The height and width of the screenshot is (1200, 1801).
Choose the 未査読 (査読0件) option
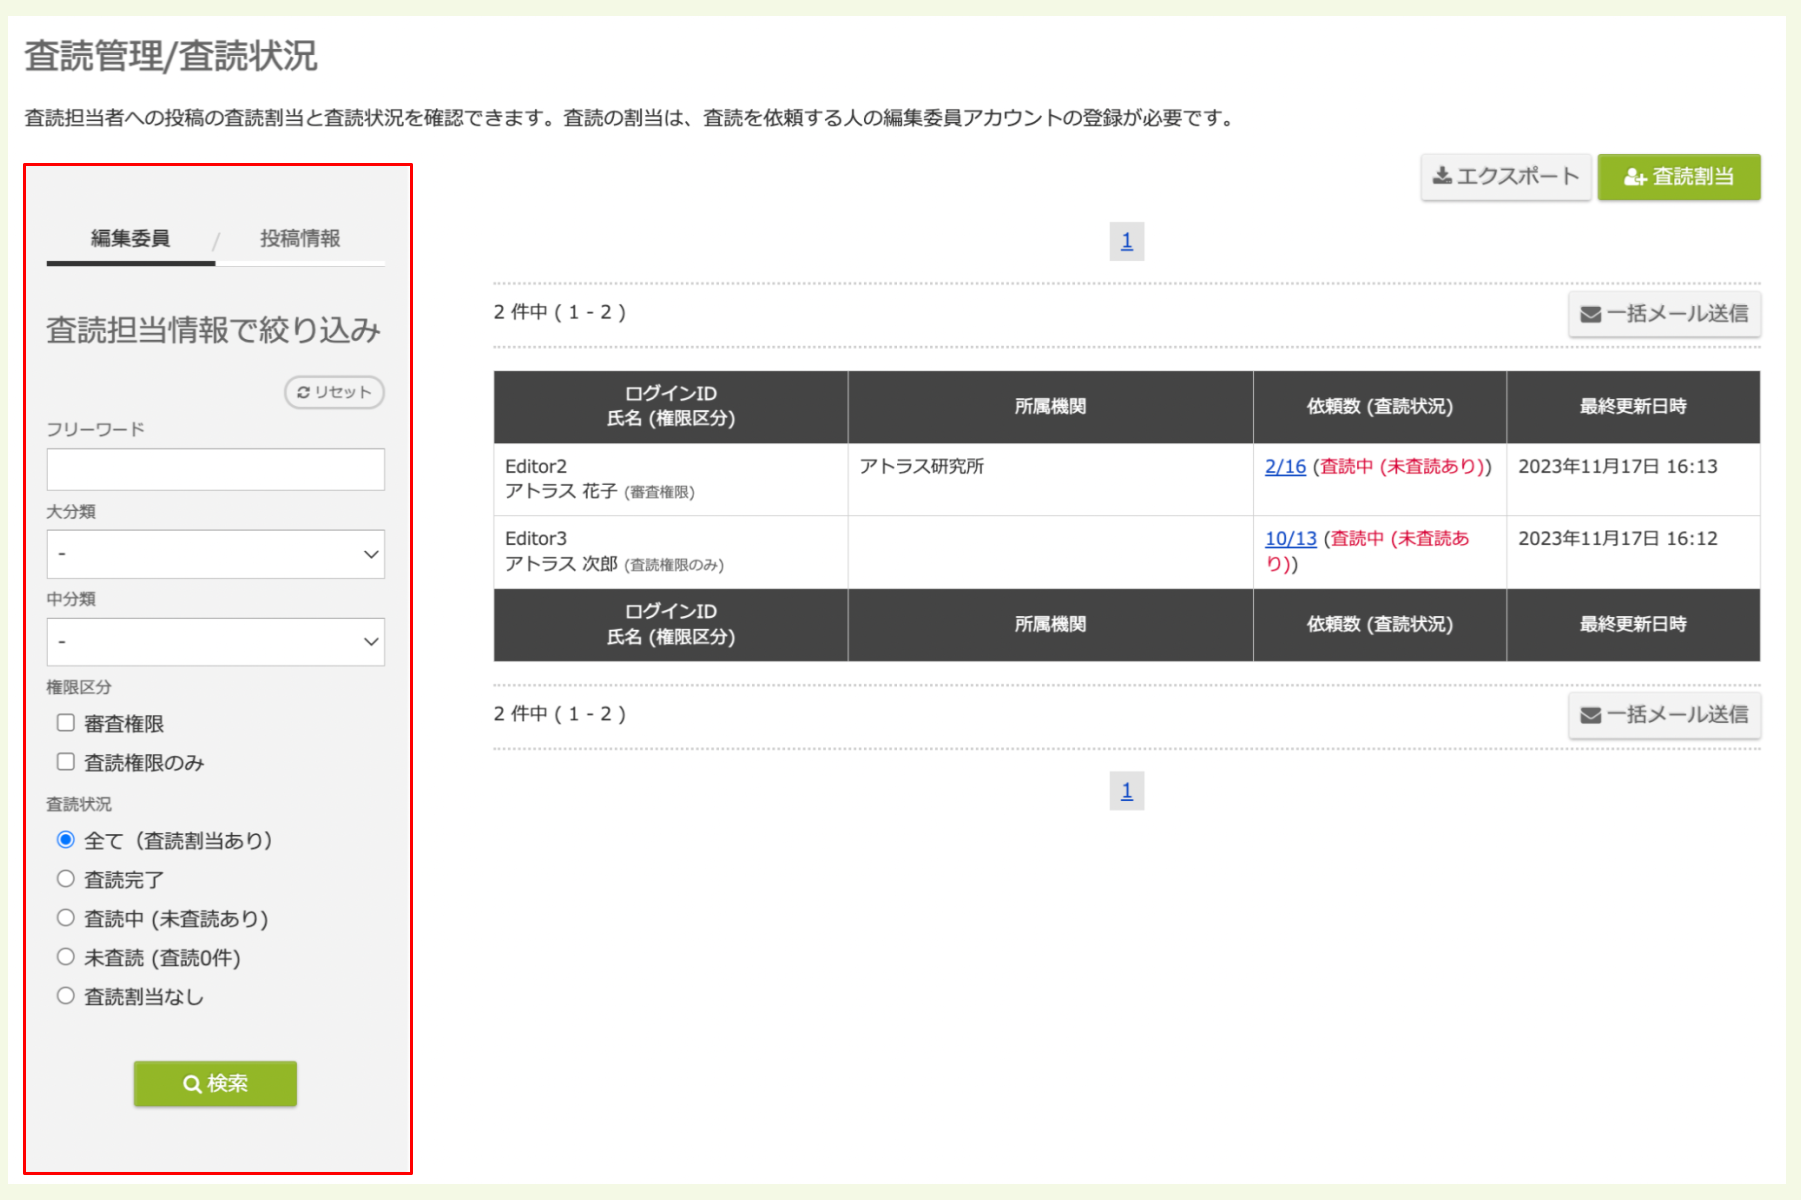pos(66,955)
